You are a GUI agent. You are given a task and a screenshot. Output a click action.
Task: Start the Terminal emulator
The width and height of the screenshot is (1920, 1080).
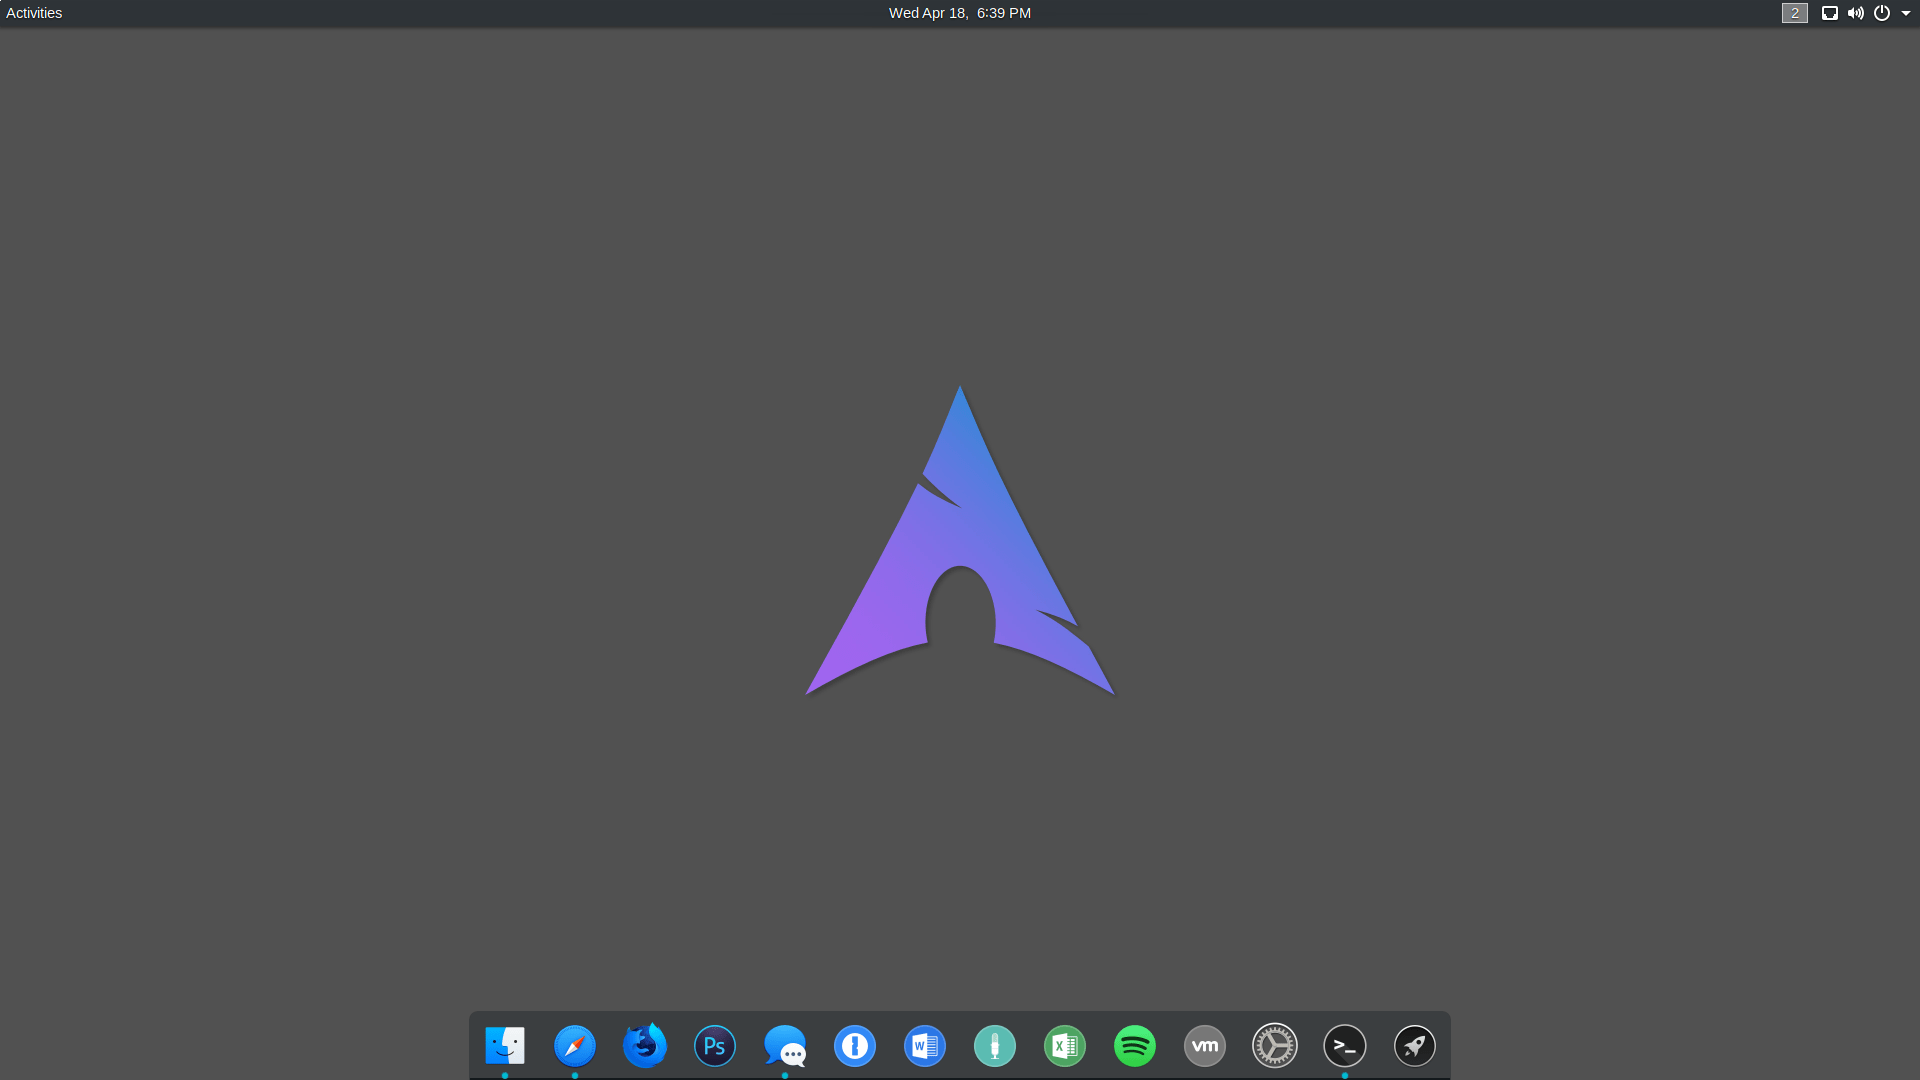(x=1344, y=1046)
